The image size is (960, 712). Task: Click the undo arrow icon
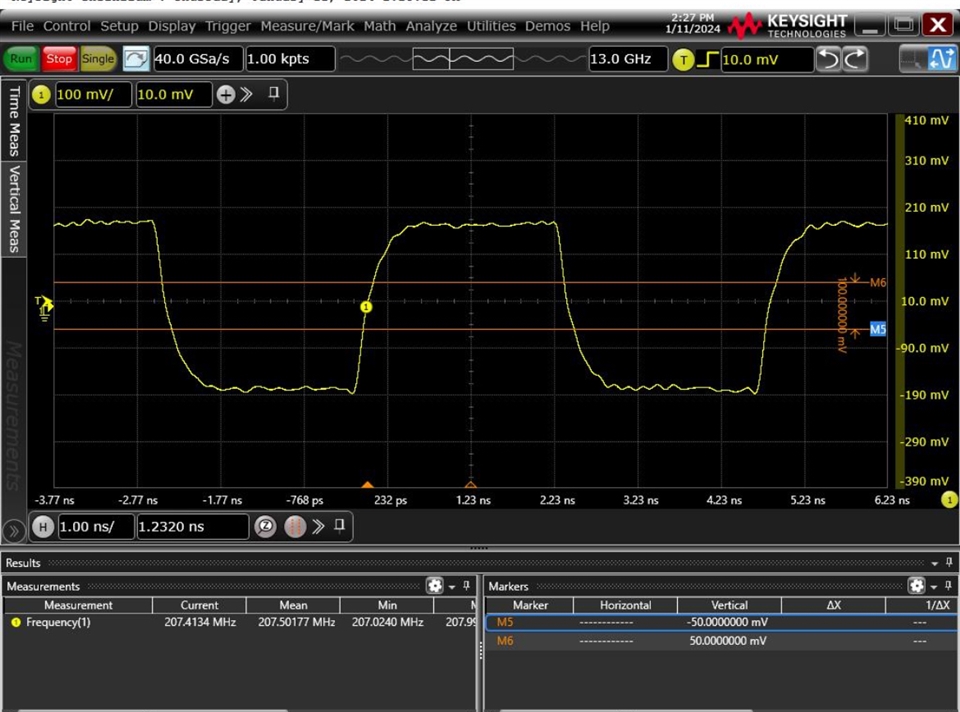829,59
